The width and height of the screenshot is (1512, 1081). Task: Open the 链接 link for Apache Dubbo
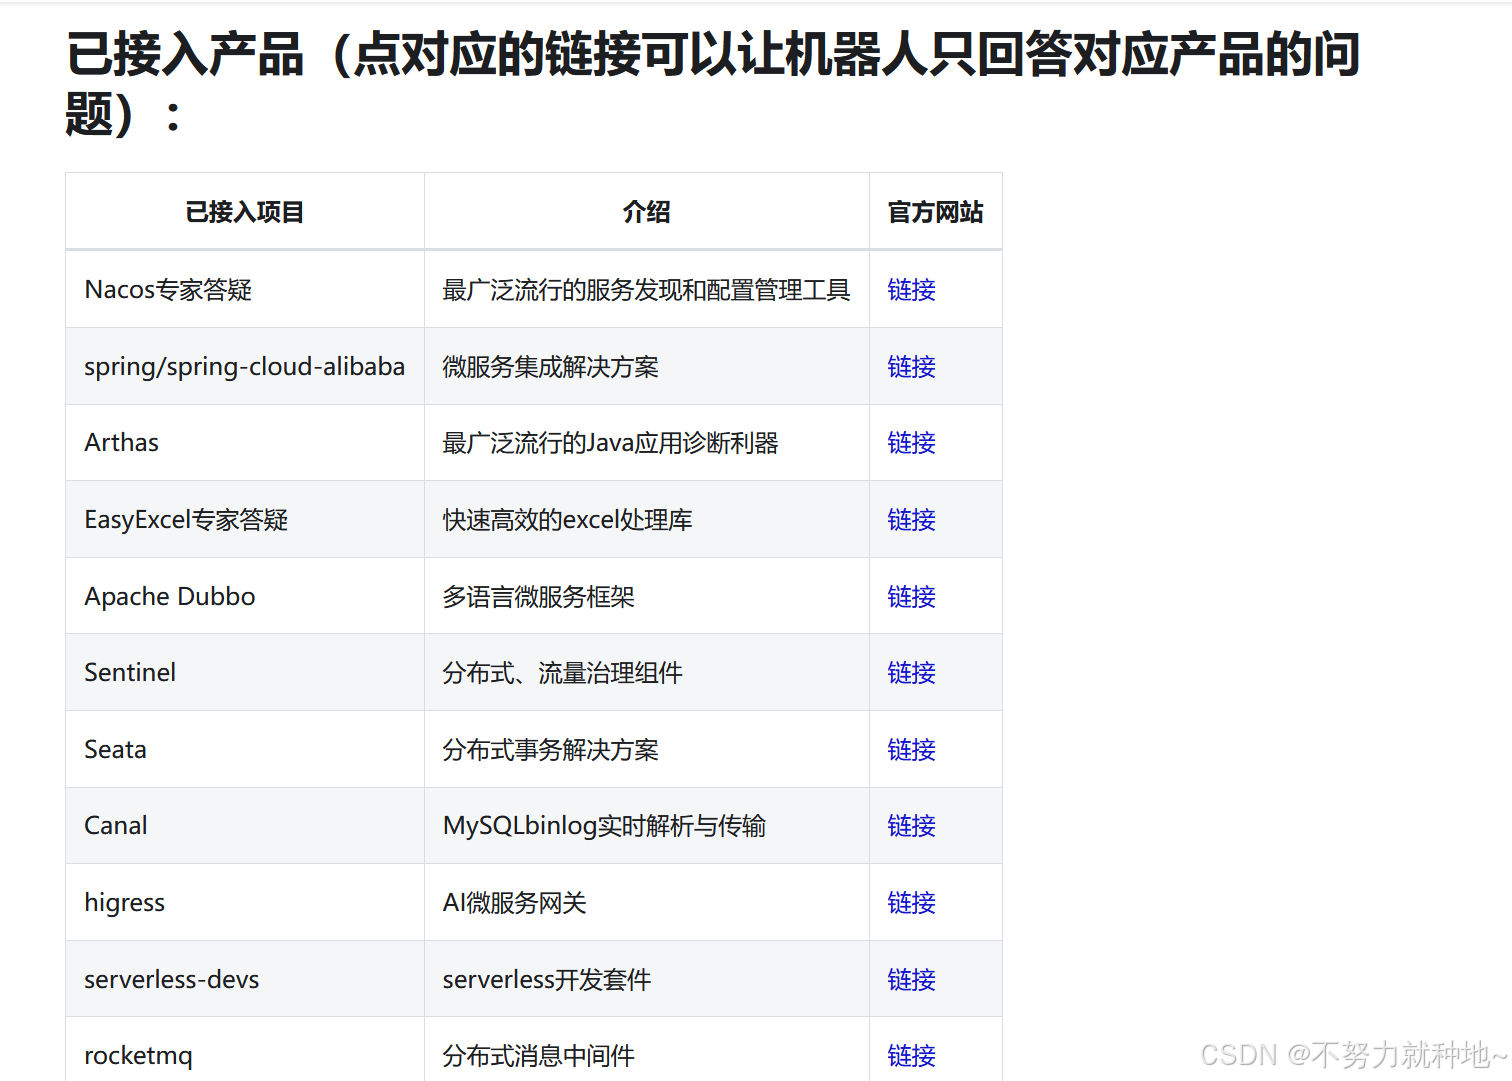coord(911,597)
